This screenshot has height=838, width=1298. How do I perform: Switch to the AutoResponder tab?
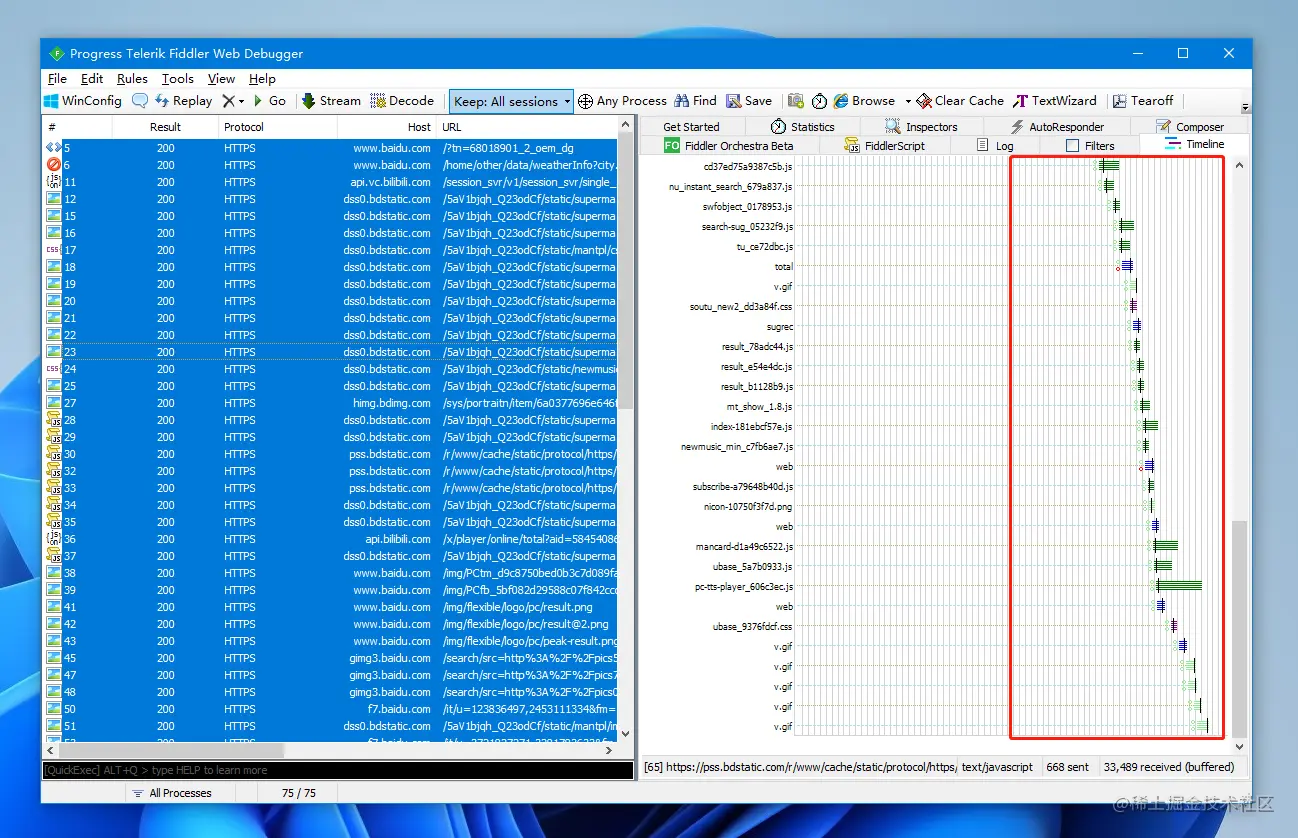point(1057,127)
